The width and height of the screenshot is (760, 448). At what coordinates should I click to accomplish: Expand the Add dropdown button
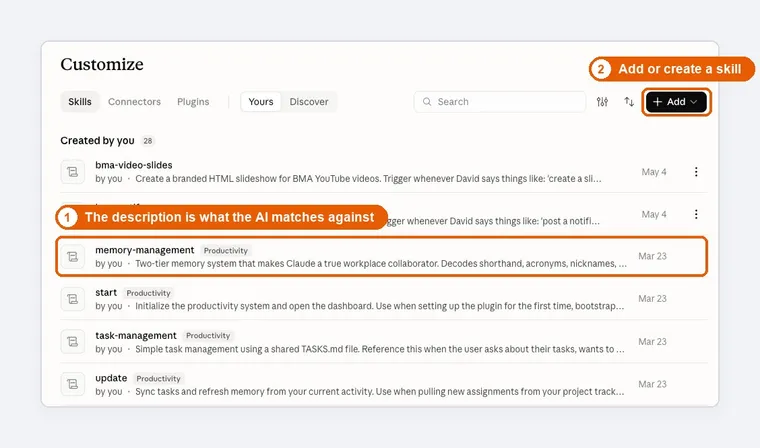click(x=676, y=102)
